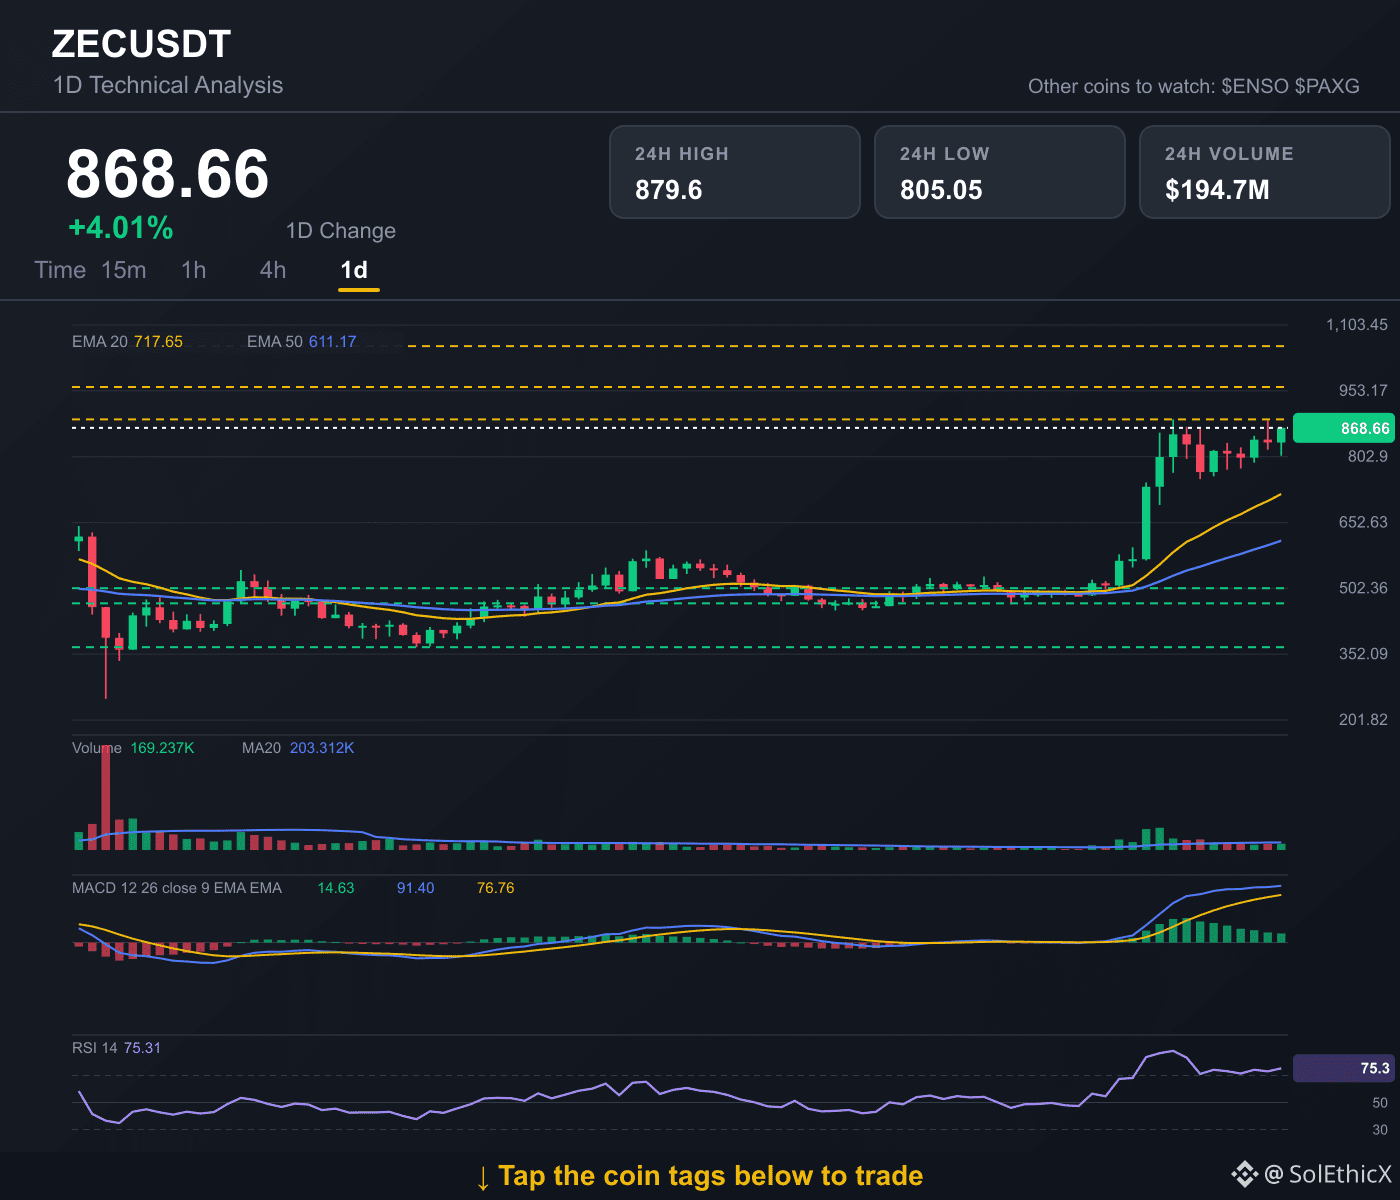The image size is (1400, 1200).
Task: Click the MACD 12 26 close 9 label
Action: (177, 888)
